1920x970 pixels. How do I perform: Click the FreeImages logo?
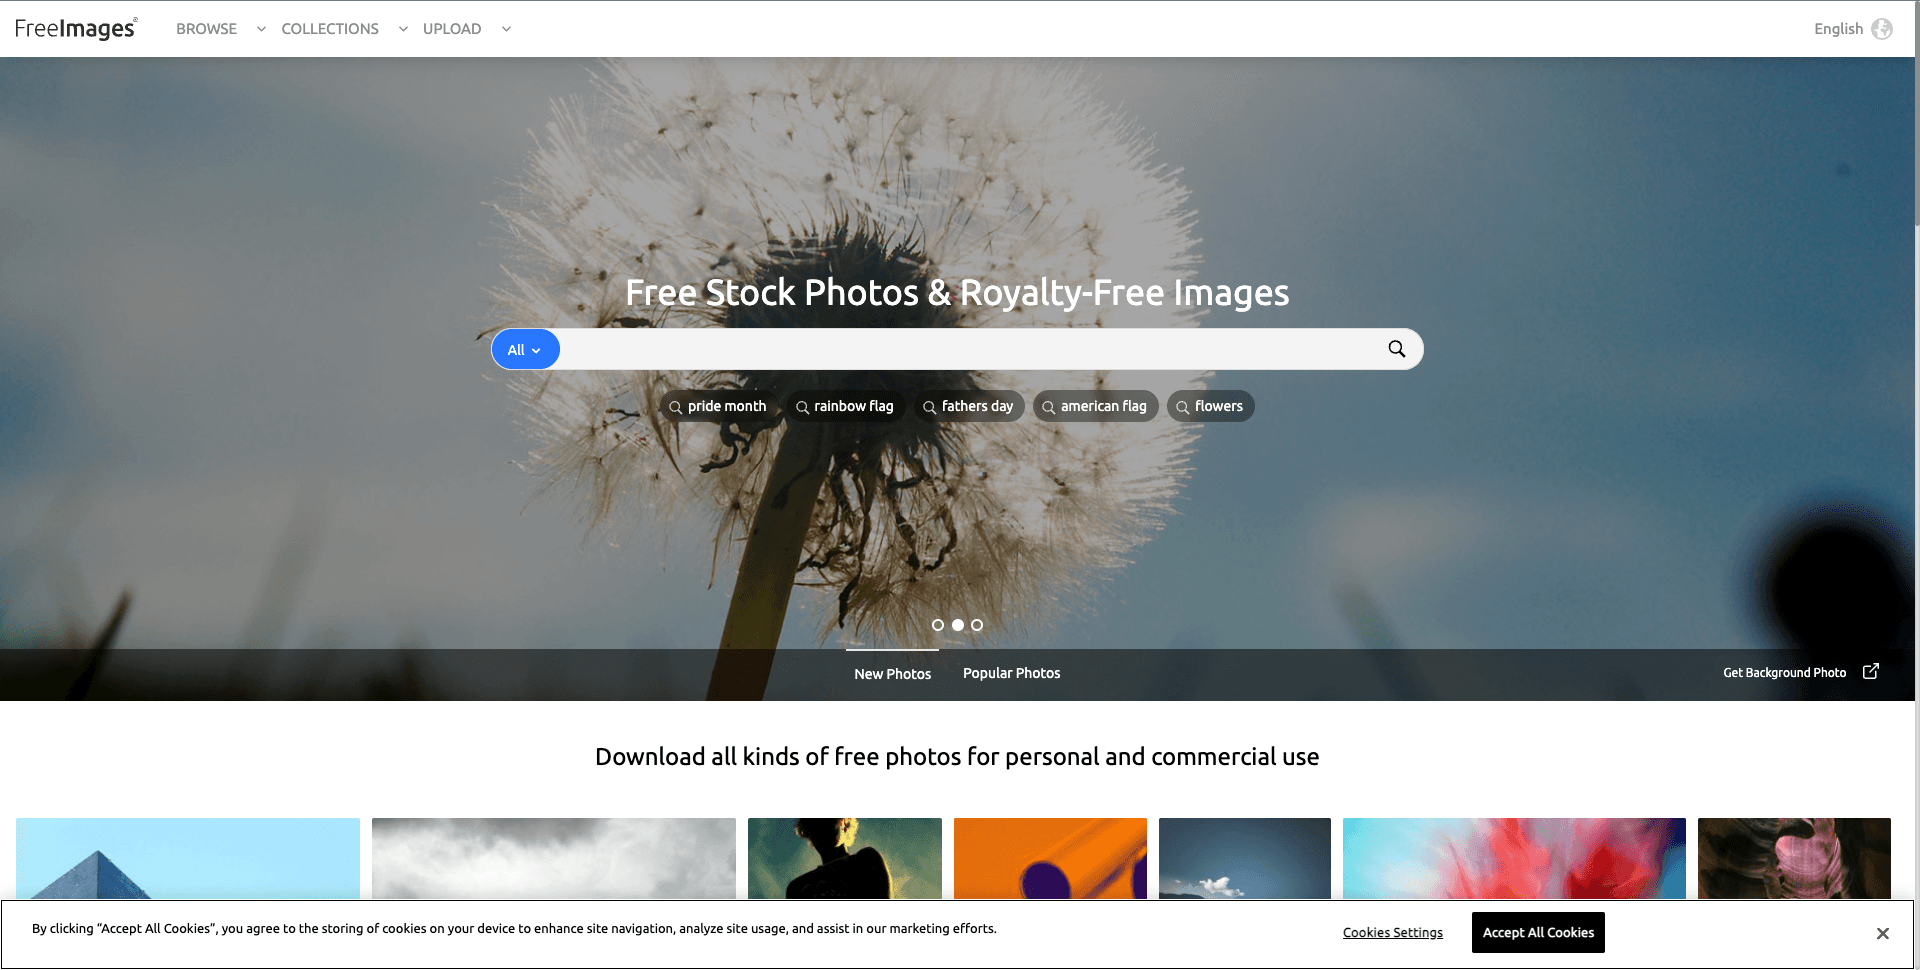tap(76, 28)
